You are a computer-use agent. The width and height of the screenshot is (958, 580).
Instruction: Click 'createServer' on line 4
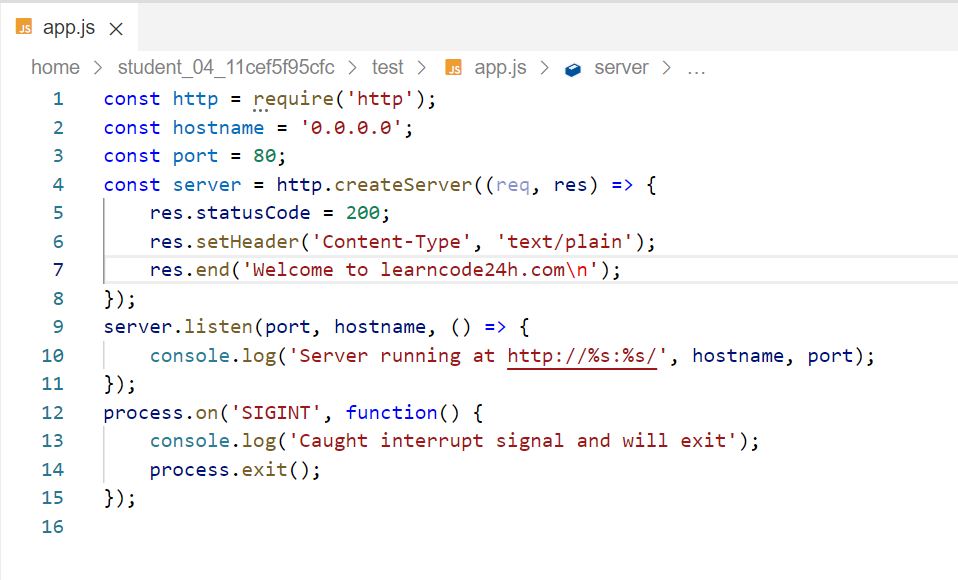(x=403, y=185)
